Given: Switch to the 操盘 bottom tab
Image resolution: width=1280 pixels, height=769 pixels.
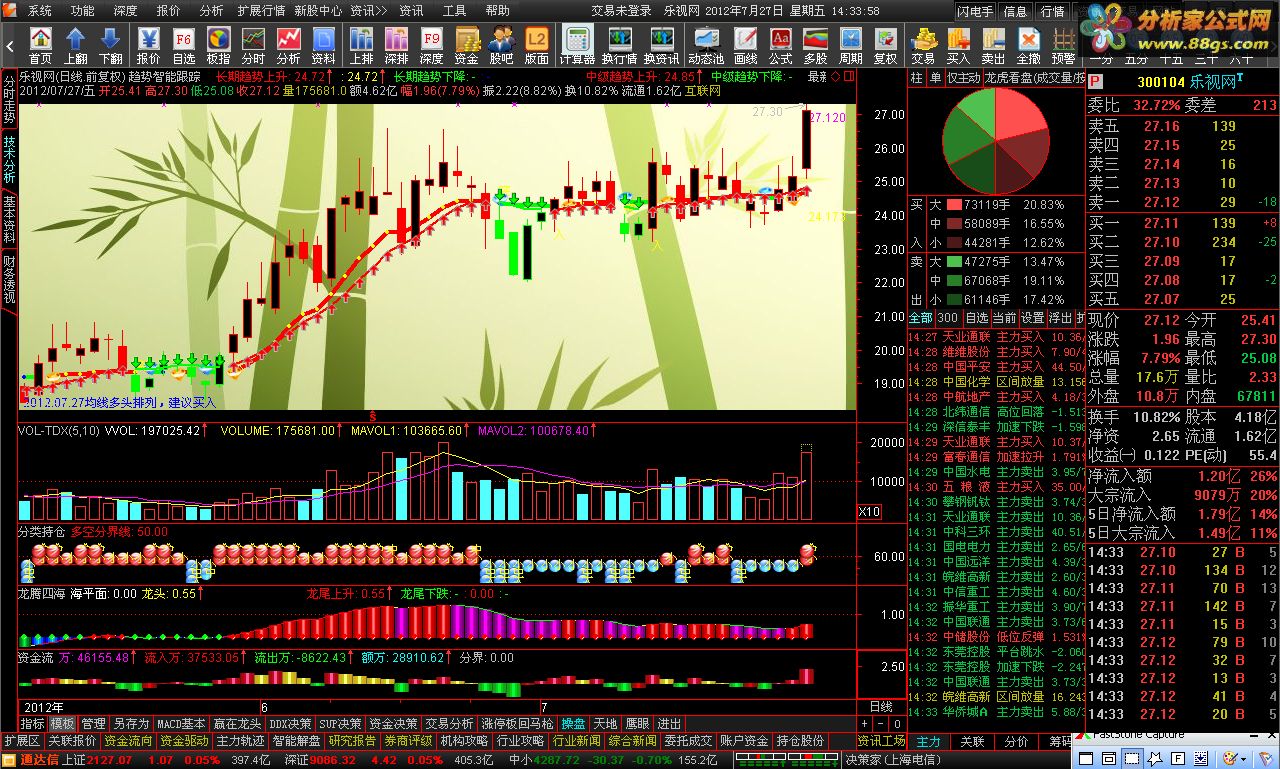Looking at the screenshot, I should pyautogui.click(x=573, y=723).
